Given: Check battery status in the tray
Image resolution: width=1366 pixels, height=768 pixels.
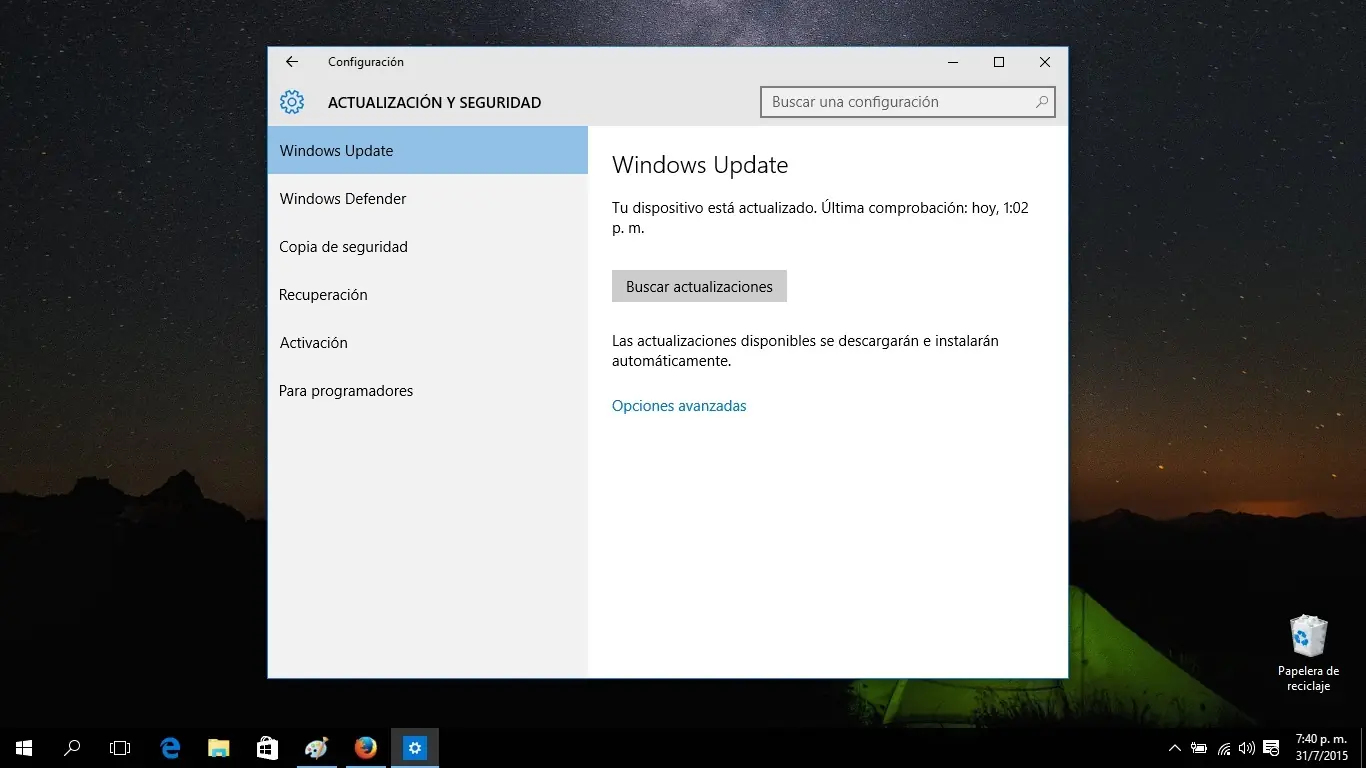Looking at the screenshot, I should tap(1199, 748).
